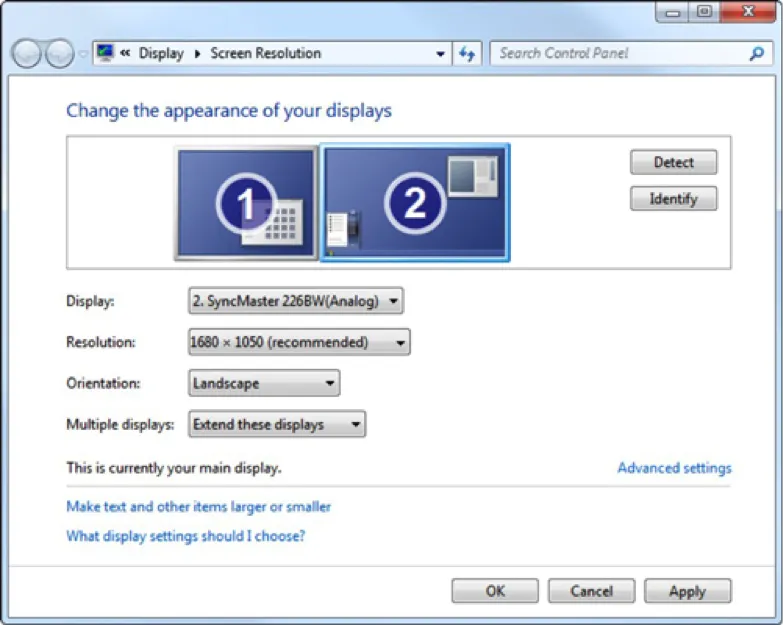The height and width of the screenshot is (625, 783).
Task: Click the search magnifier icon
Action: coord(756,54)
